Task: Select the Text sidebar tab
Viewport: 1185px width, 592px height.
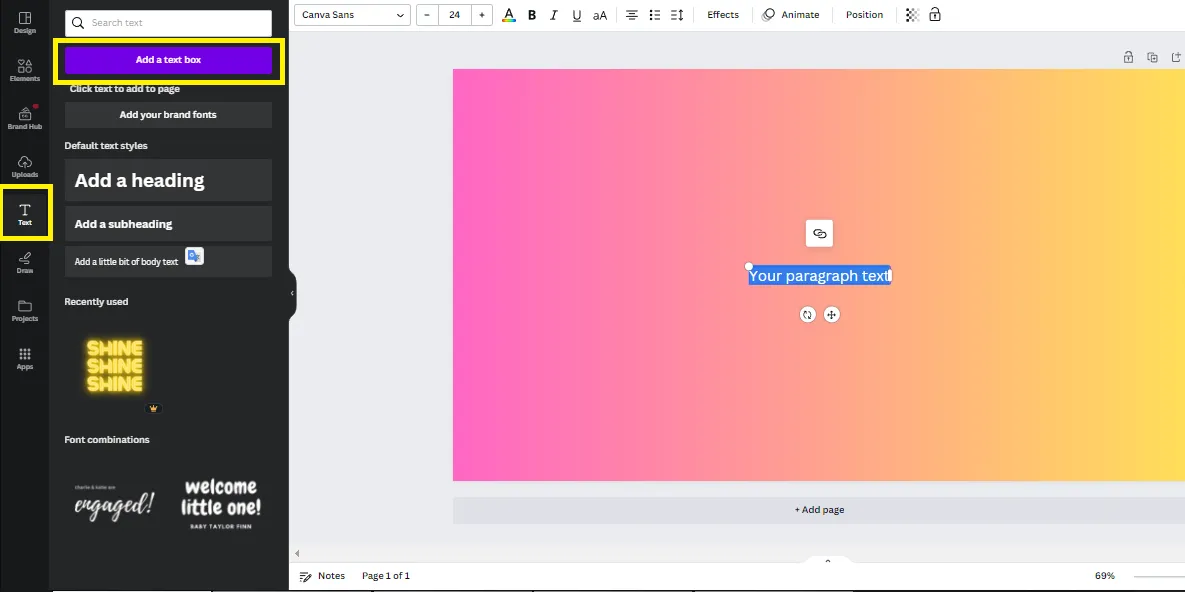Action: (25, 214)
